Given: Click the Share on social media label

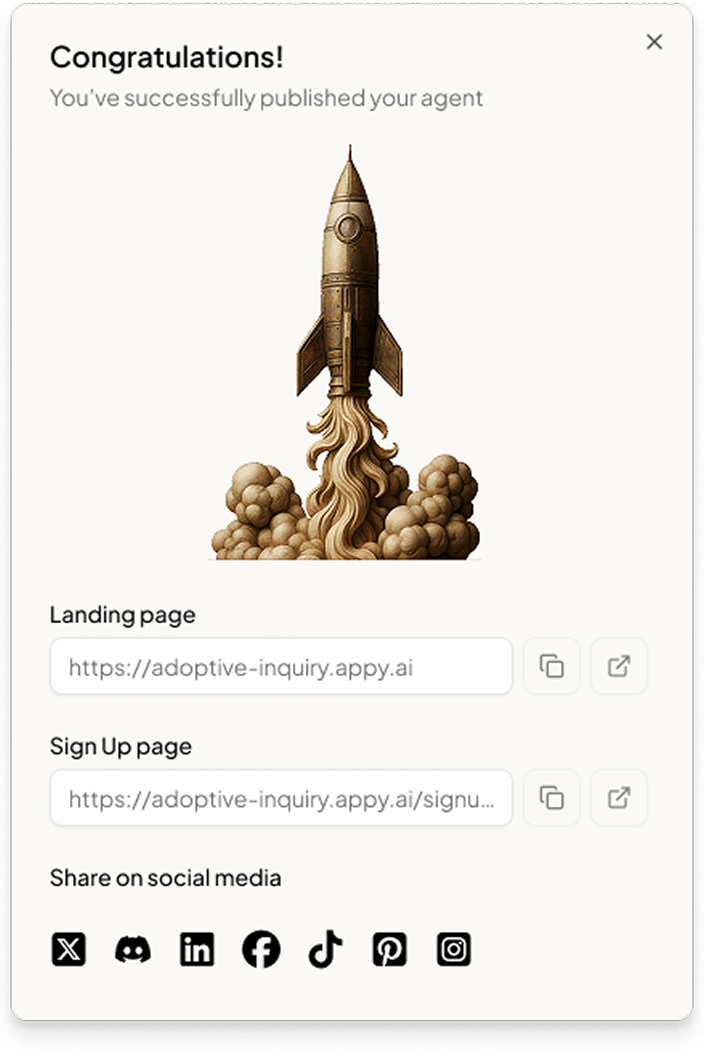Looking at the screenshot, I should (x=166, y=878).
